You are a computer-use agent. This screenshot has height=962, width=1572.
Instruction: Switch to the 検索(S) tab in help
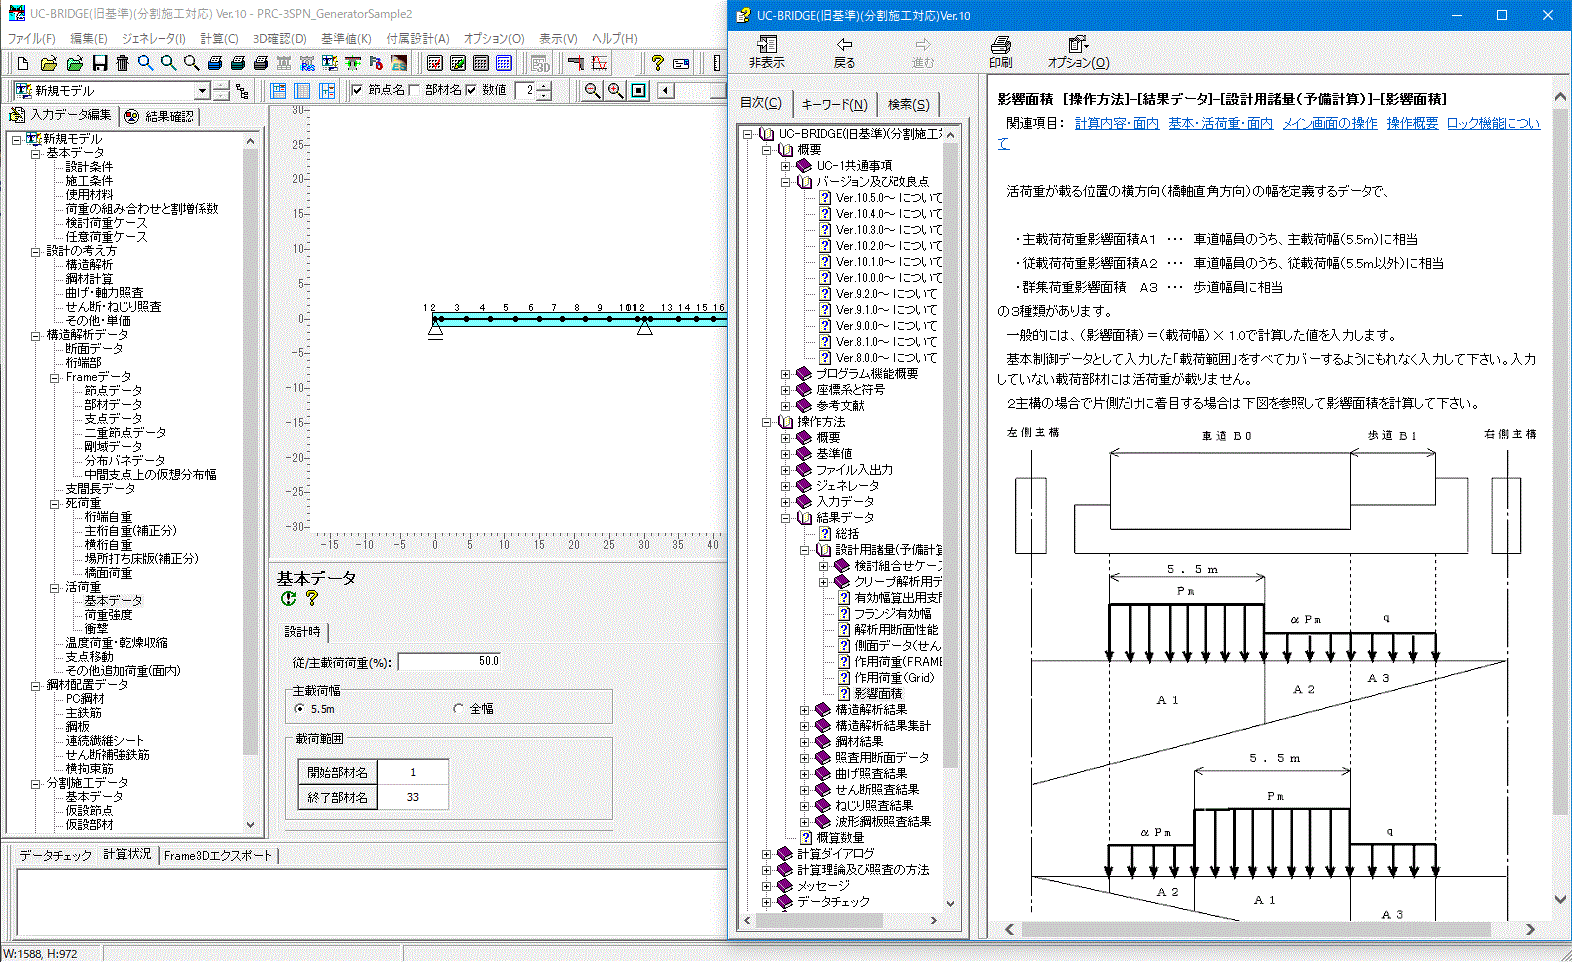[908, 104]
